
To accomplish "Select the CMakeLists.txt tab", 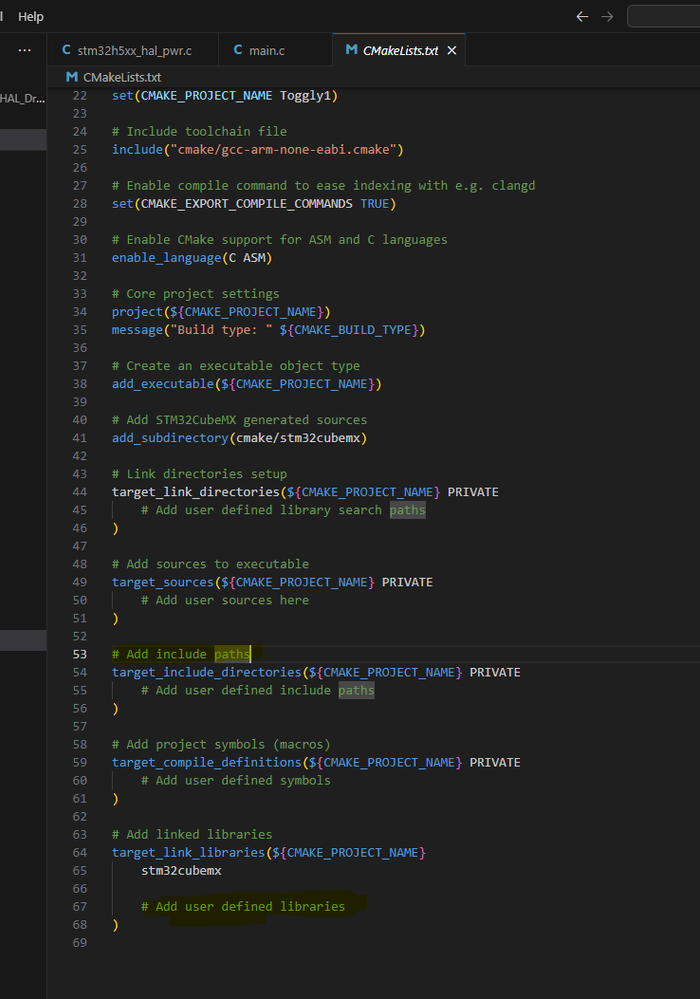I will [399, 50].
